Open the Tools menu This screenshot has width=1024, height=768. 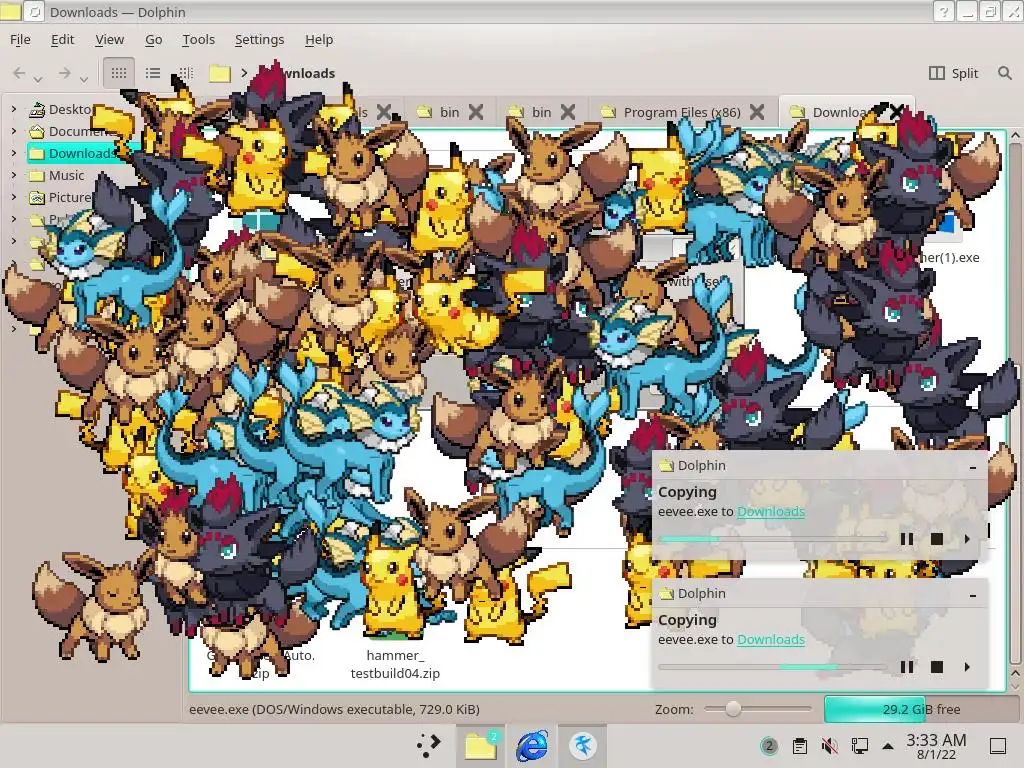pos(199,39)
